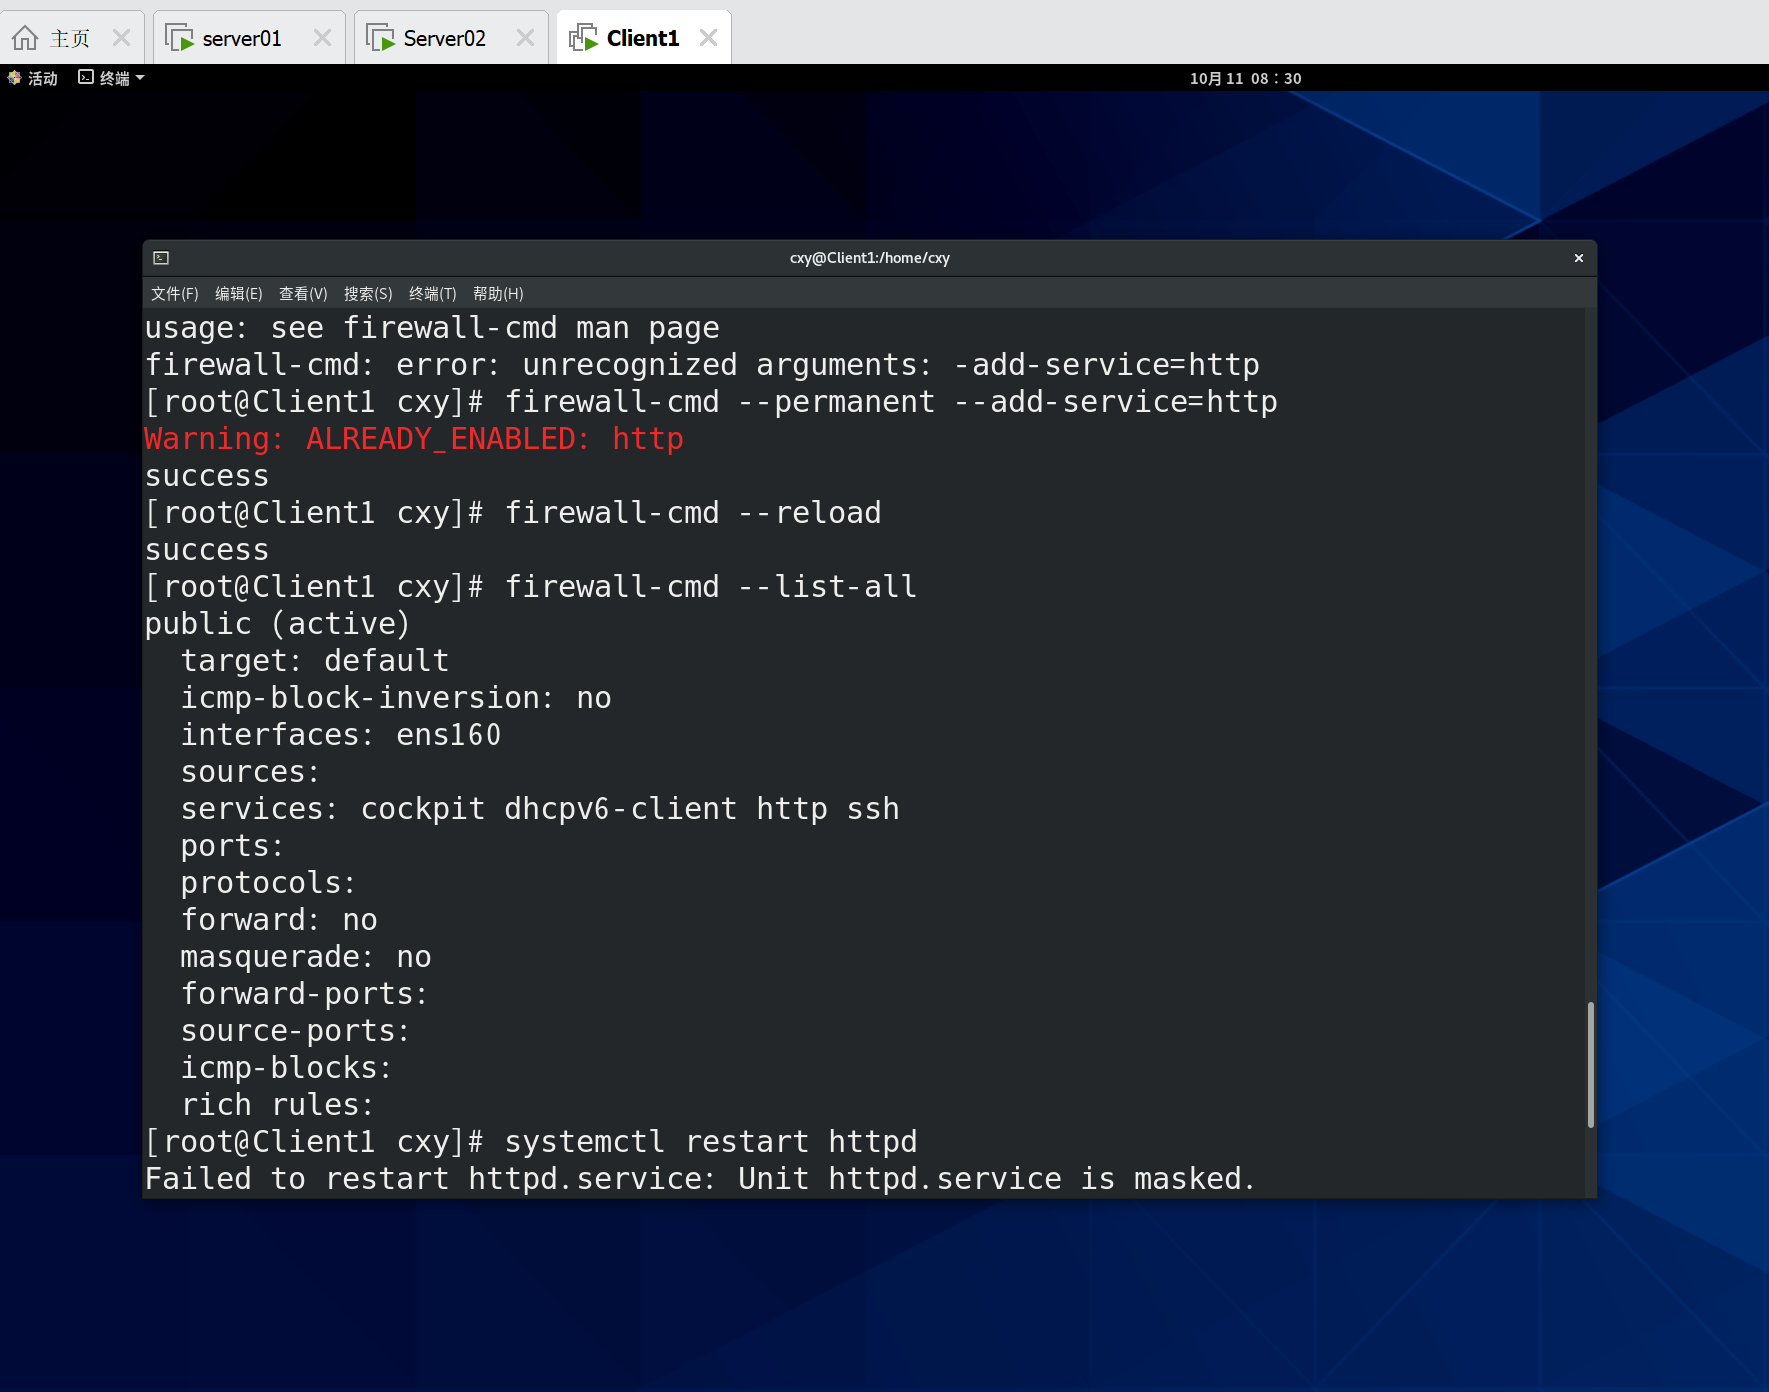Open the clock showing 10月11 08:30
The image size is (1769, 1392).
click(x=1245, y=78)
